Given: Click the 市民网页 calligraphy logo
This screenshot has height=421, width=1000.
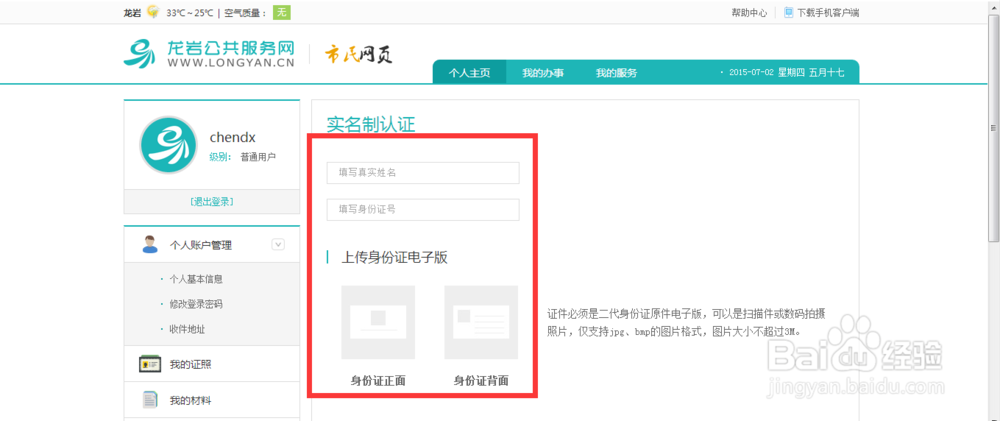Looking at the screenshot, I should pyautogui.click(x=358, y=54).
